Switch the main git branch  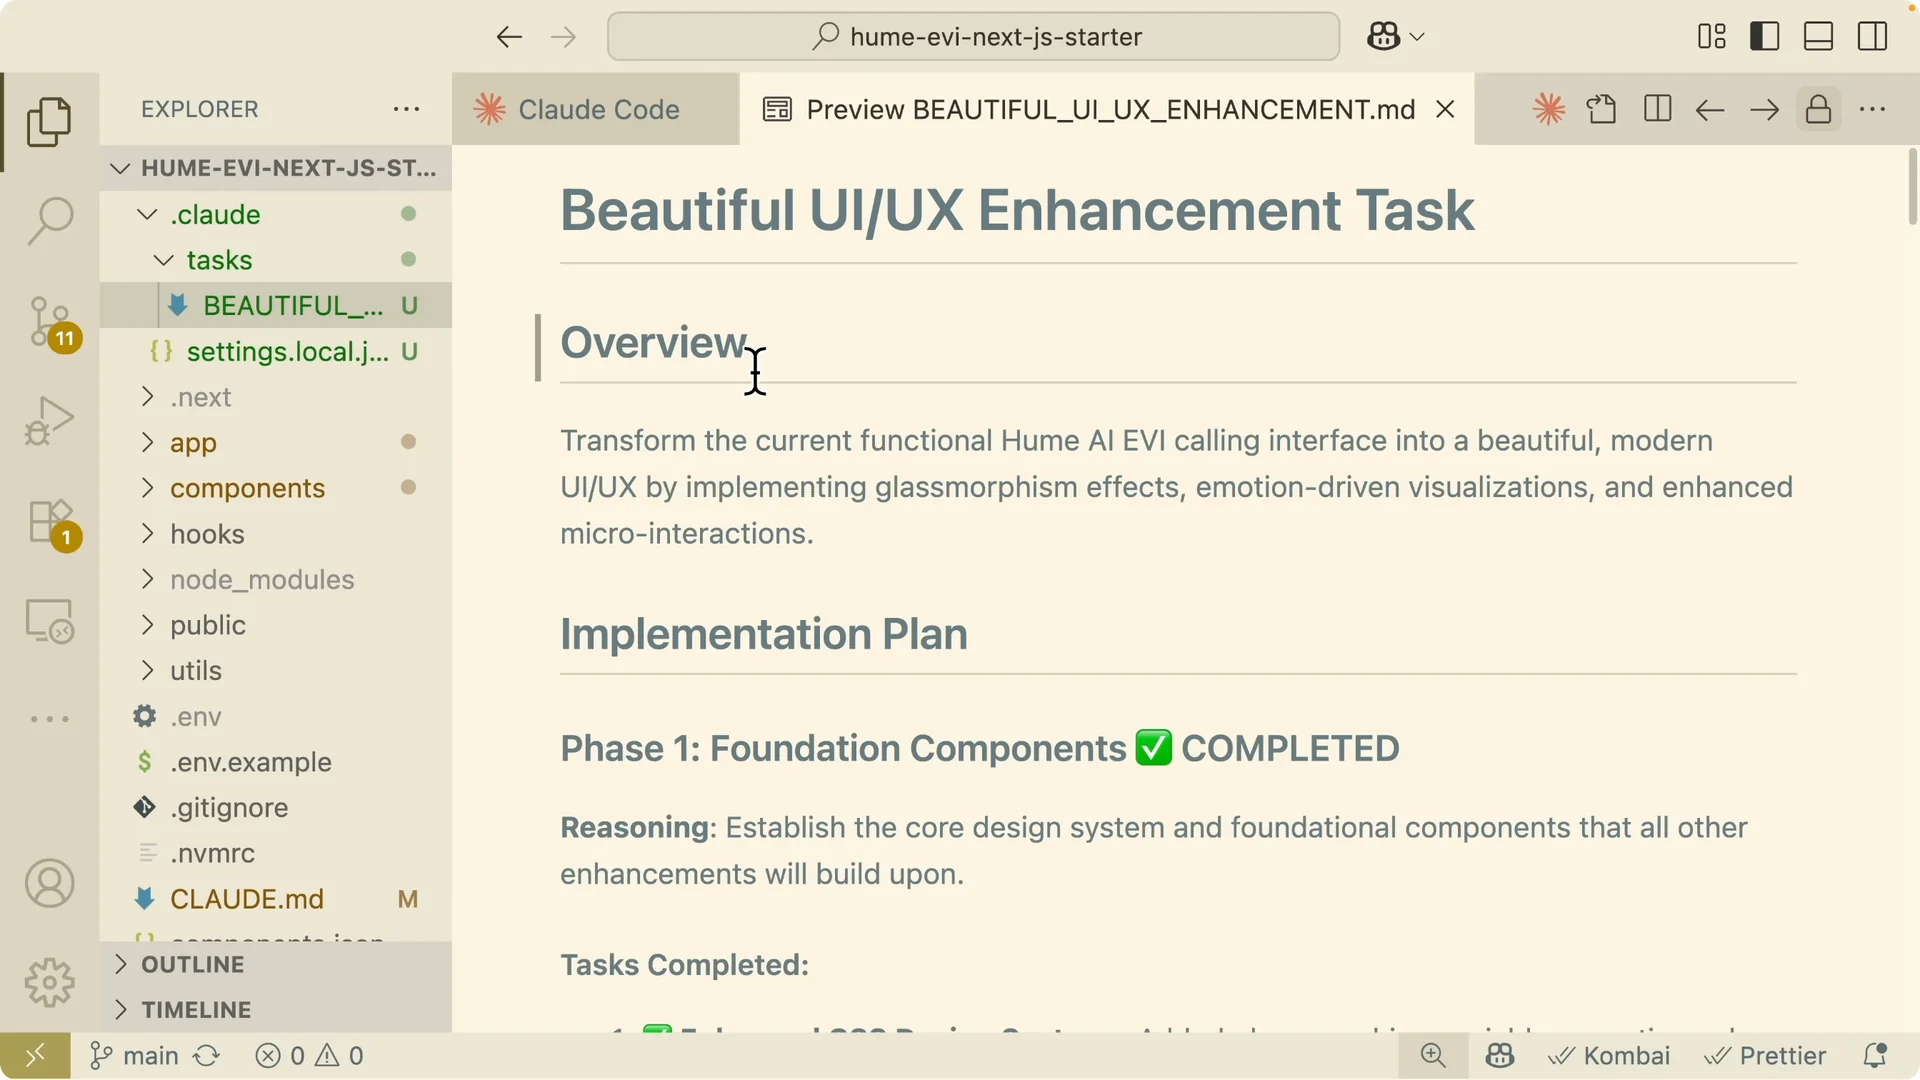134,1056
